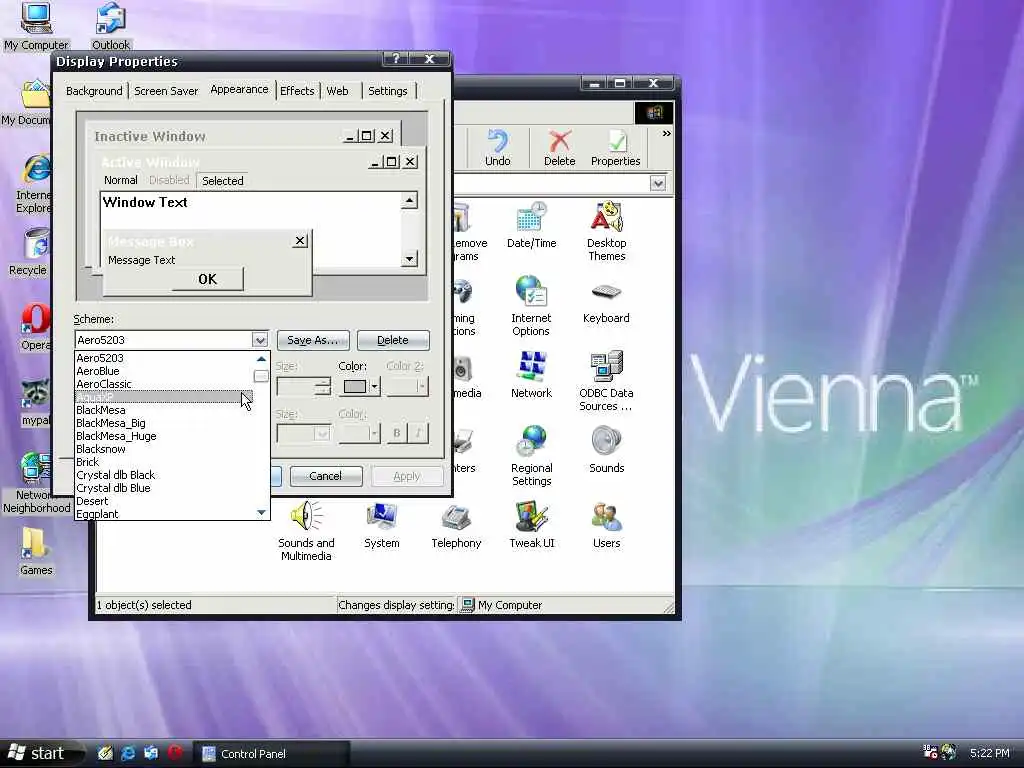1024x768 pixels.
Task: Open ODBC Data Sources icon
Action: tap(606, 381)
